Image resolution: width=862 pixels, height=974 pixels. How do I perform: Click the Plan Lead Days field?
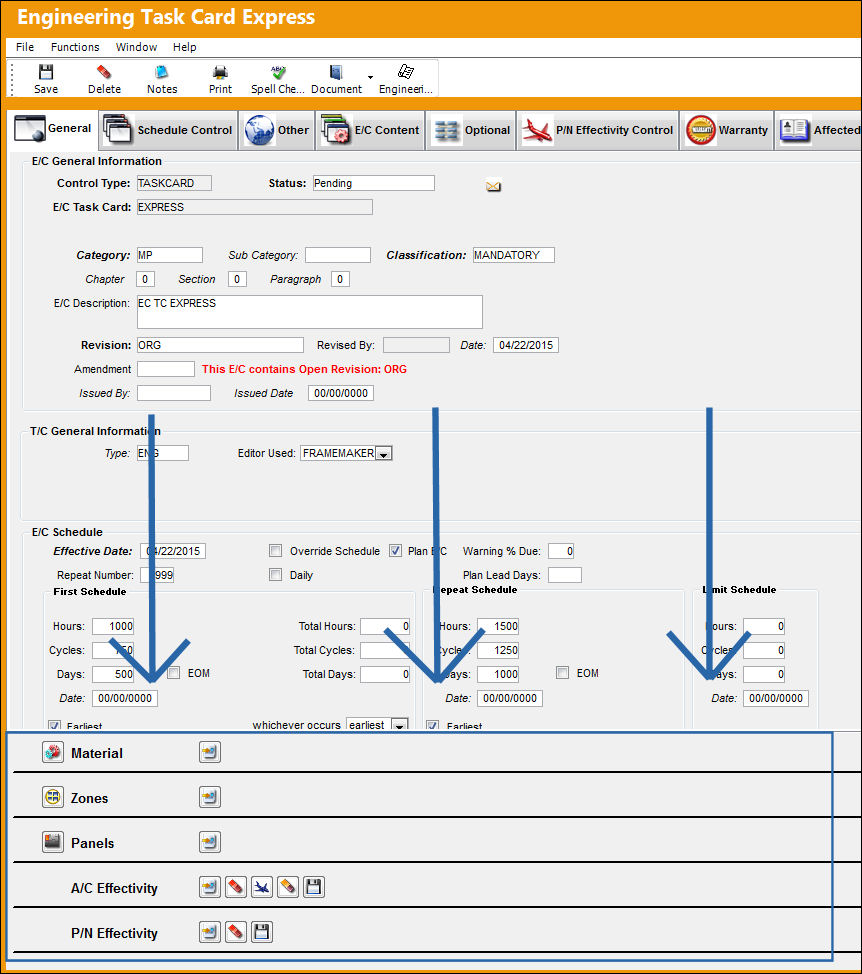coord(565,575)
